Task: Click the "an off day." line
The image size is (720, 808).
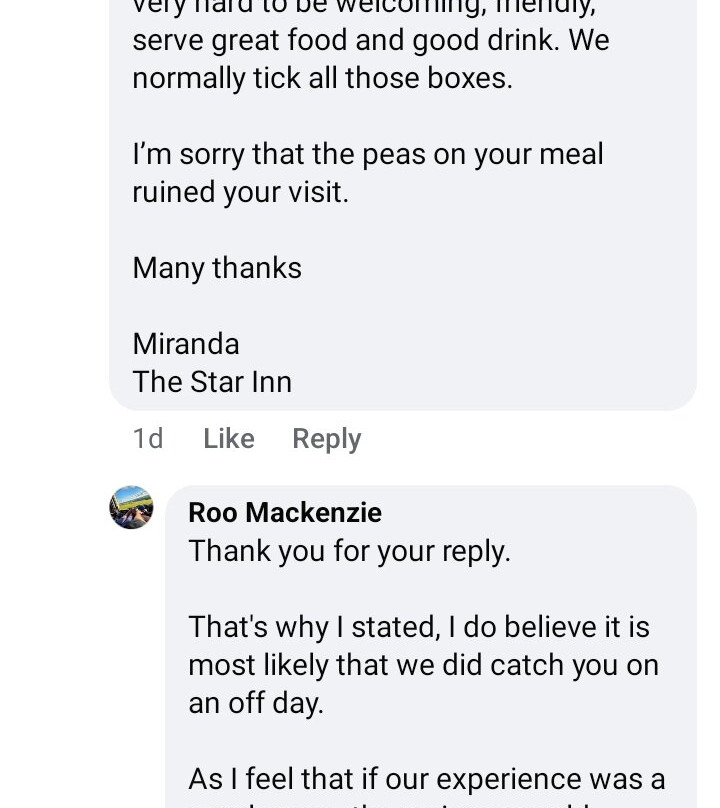Action: click(256, 703)
